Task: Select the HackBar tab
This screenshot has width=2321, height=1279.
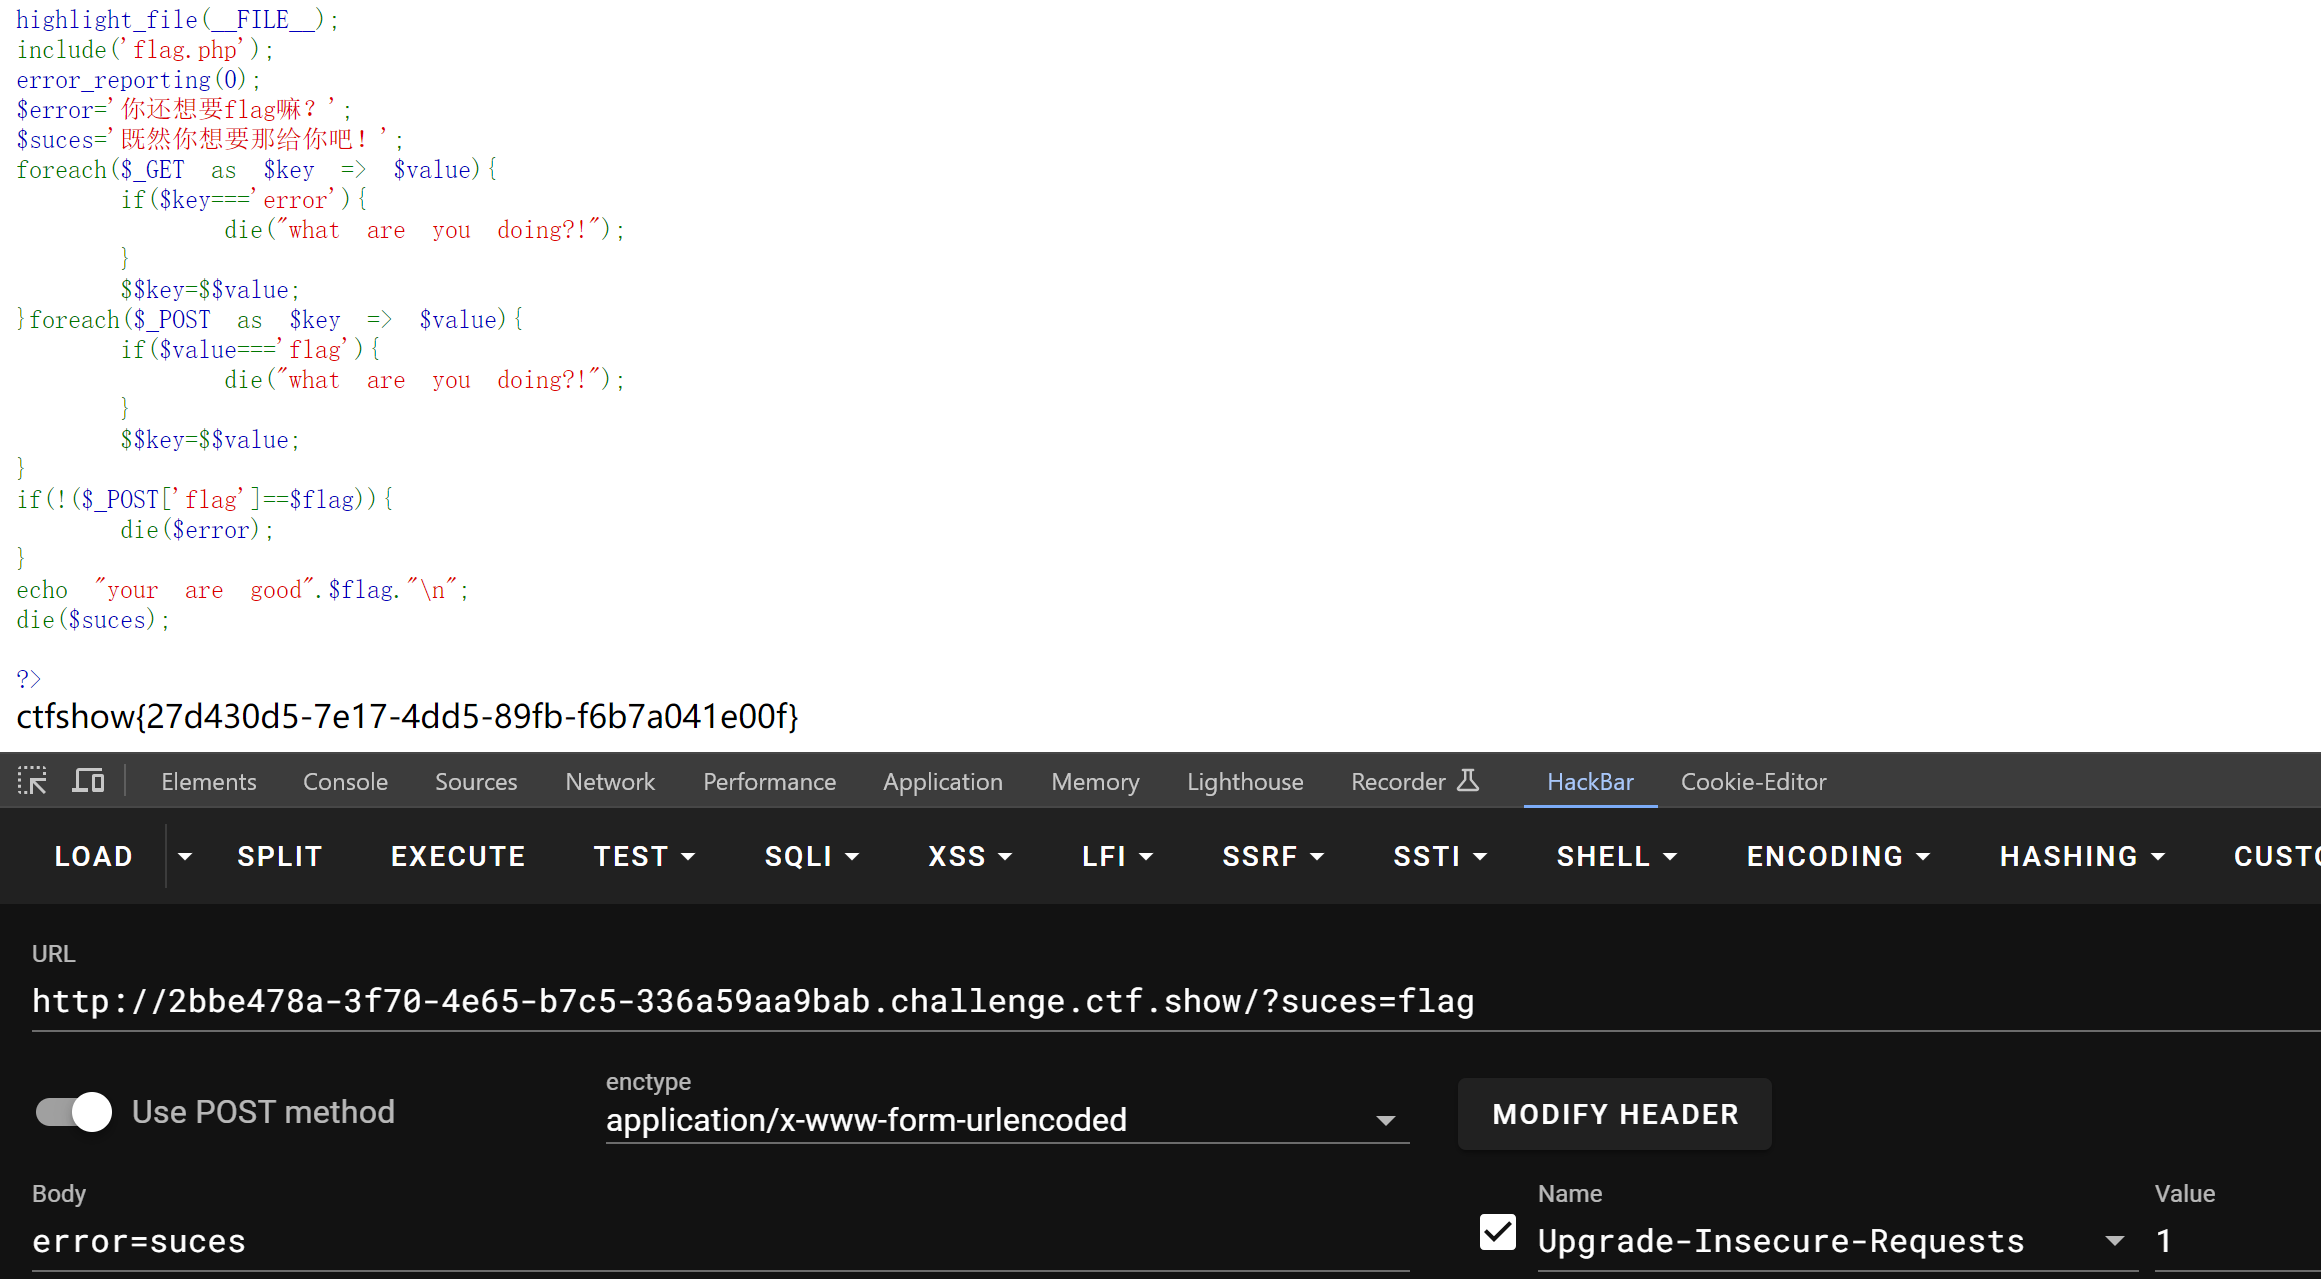Action: click(1590, 782)
